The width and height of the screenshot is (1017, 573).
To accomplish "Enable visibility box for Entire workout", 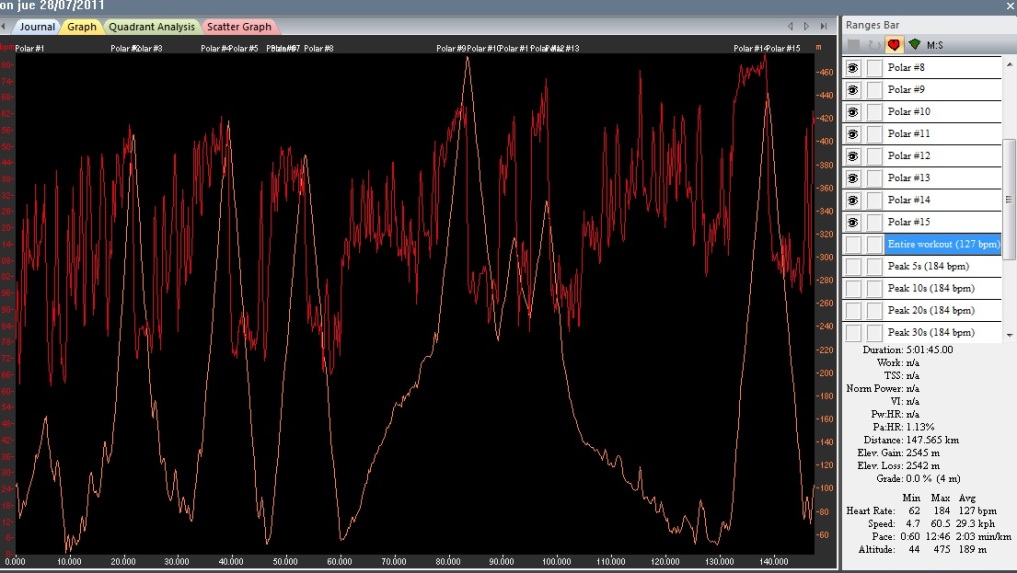I will [x=853, y=244].
